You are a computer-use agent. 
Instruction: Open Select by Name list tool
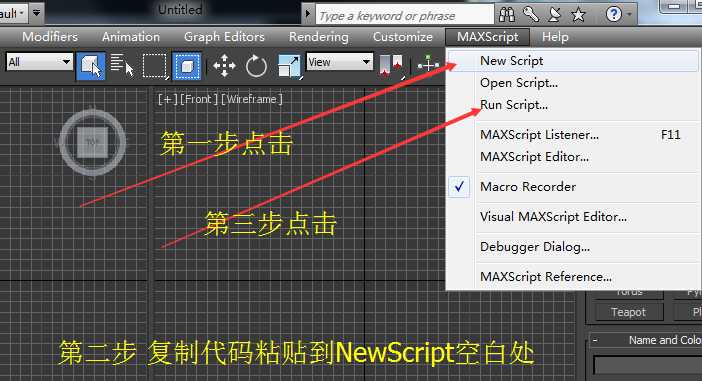[122, 66]
